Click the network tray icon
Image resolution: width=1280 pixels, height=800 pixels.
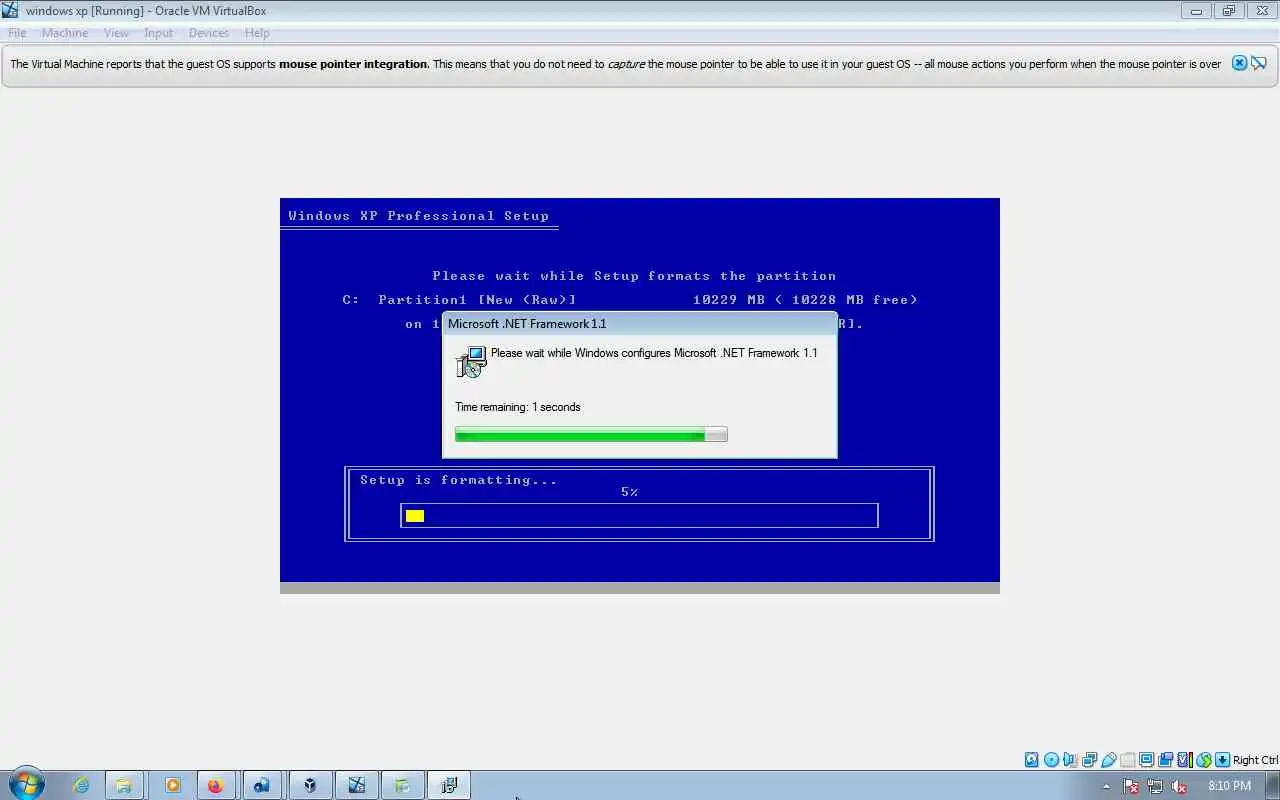click(x=1155, y=787)
